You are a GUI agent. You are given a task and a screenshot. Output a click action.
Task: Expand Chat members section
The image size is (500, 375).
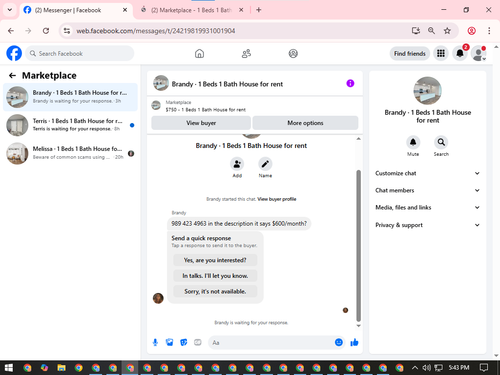[x=427, y=190]
